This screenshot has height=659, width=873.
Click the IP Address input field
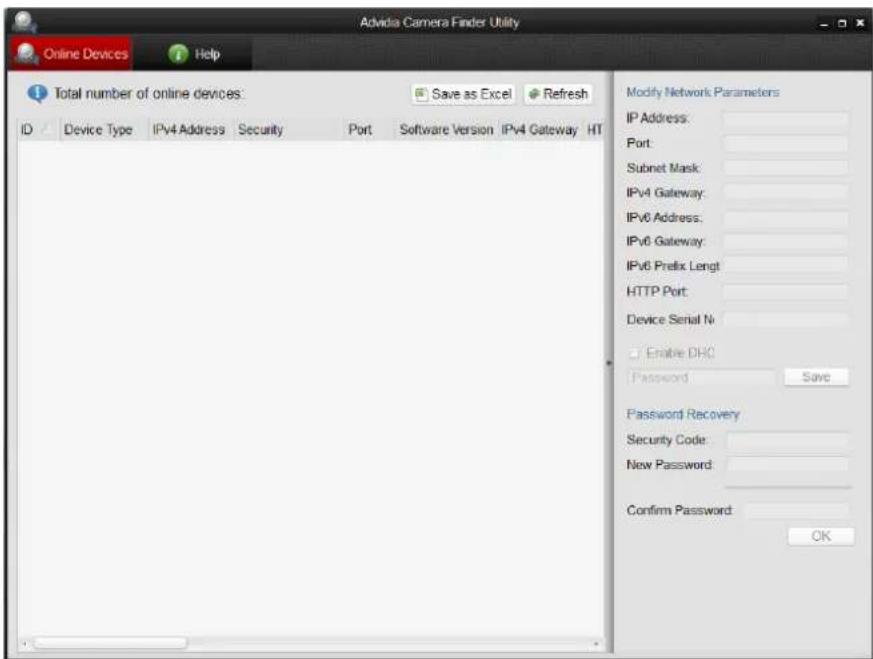tap(785, 119)
